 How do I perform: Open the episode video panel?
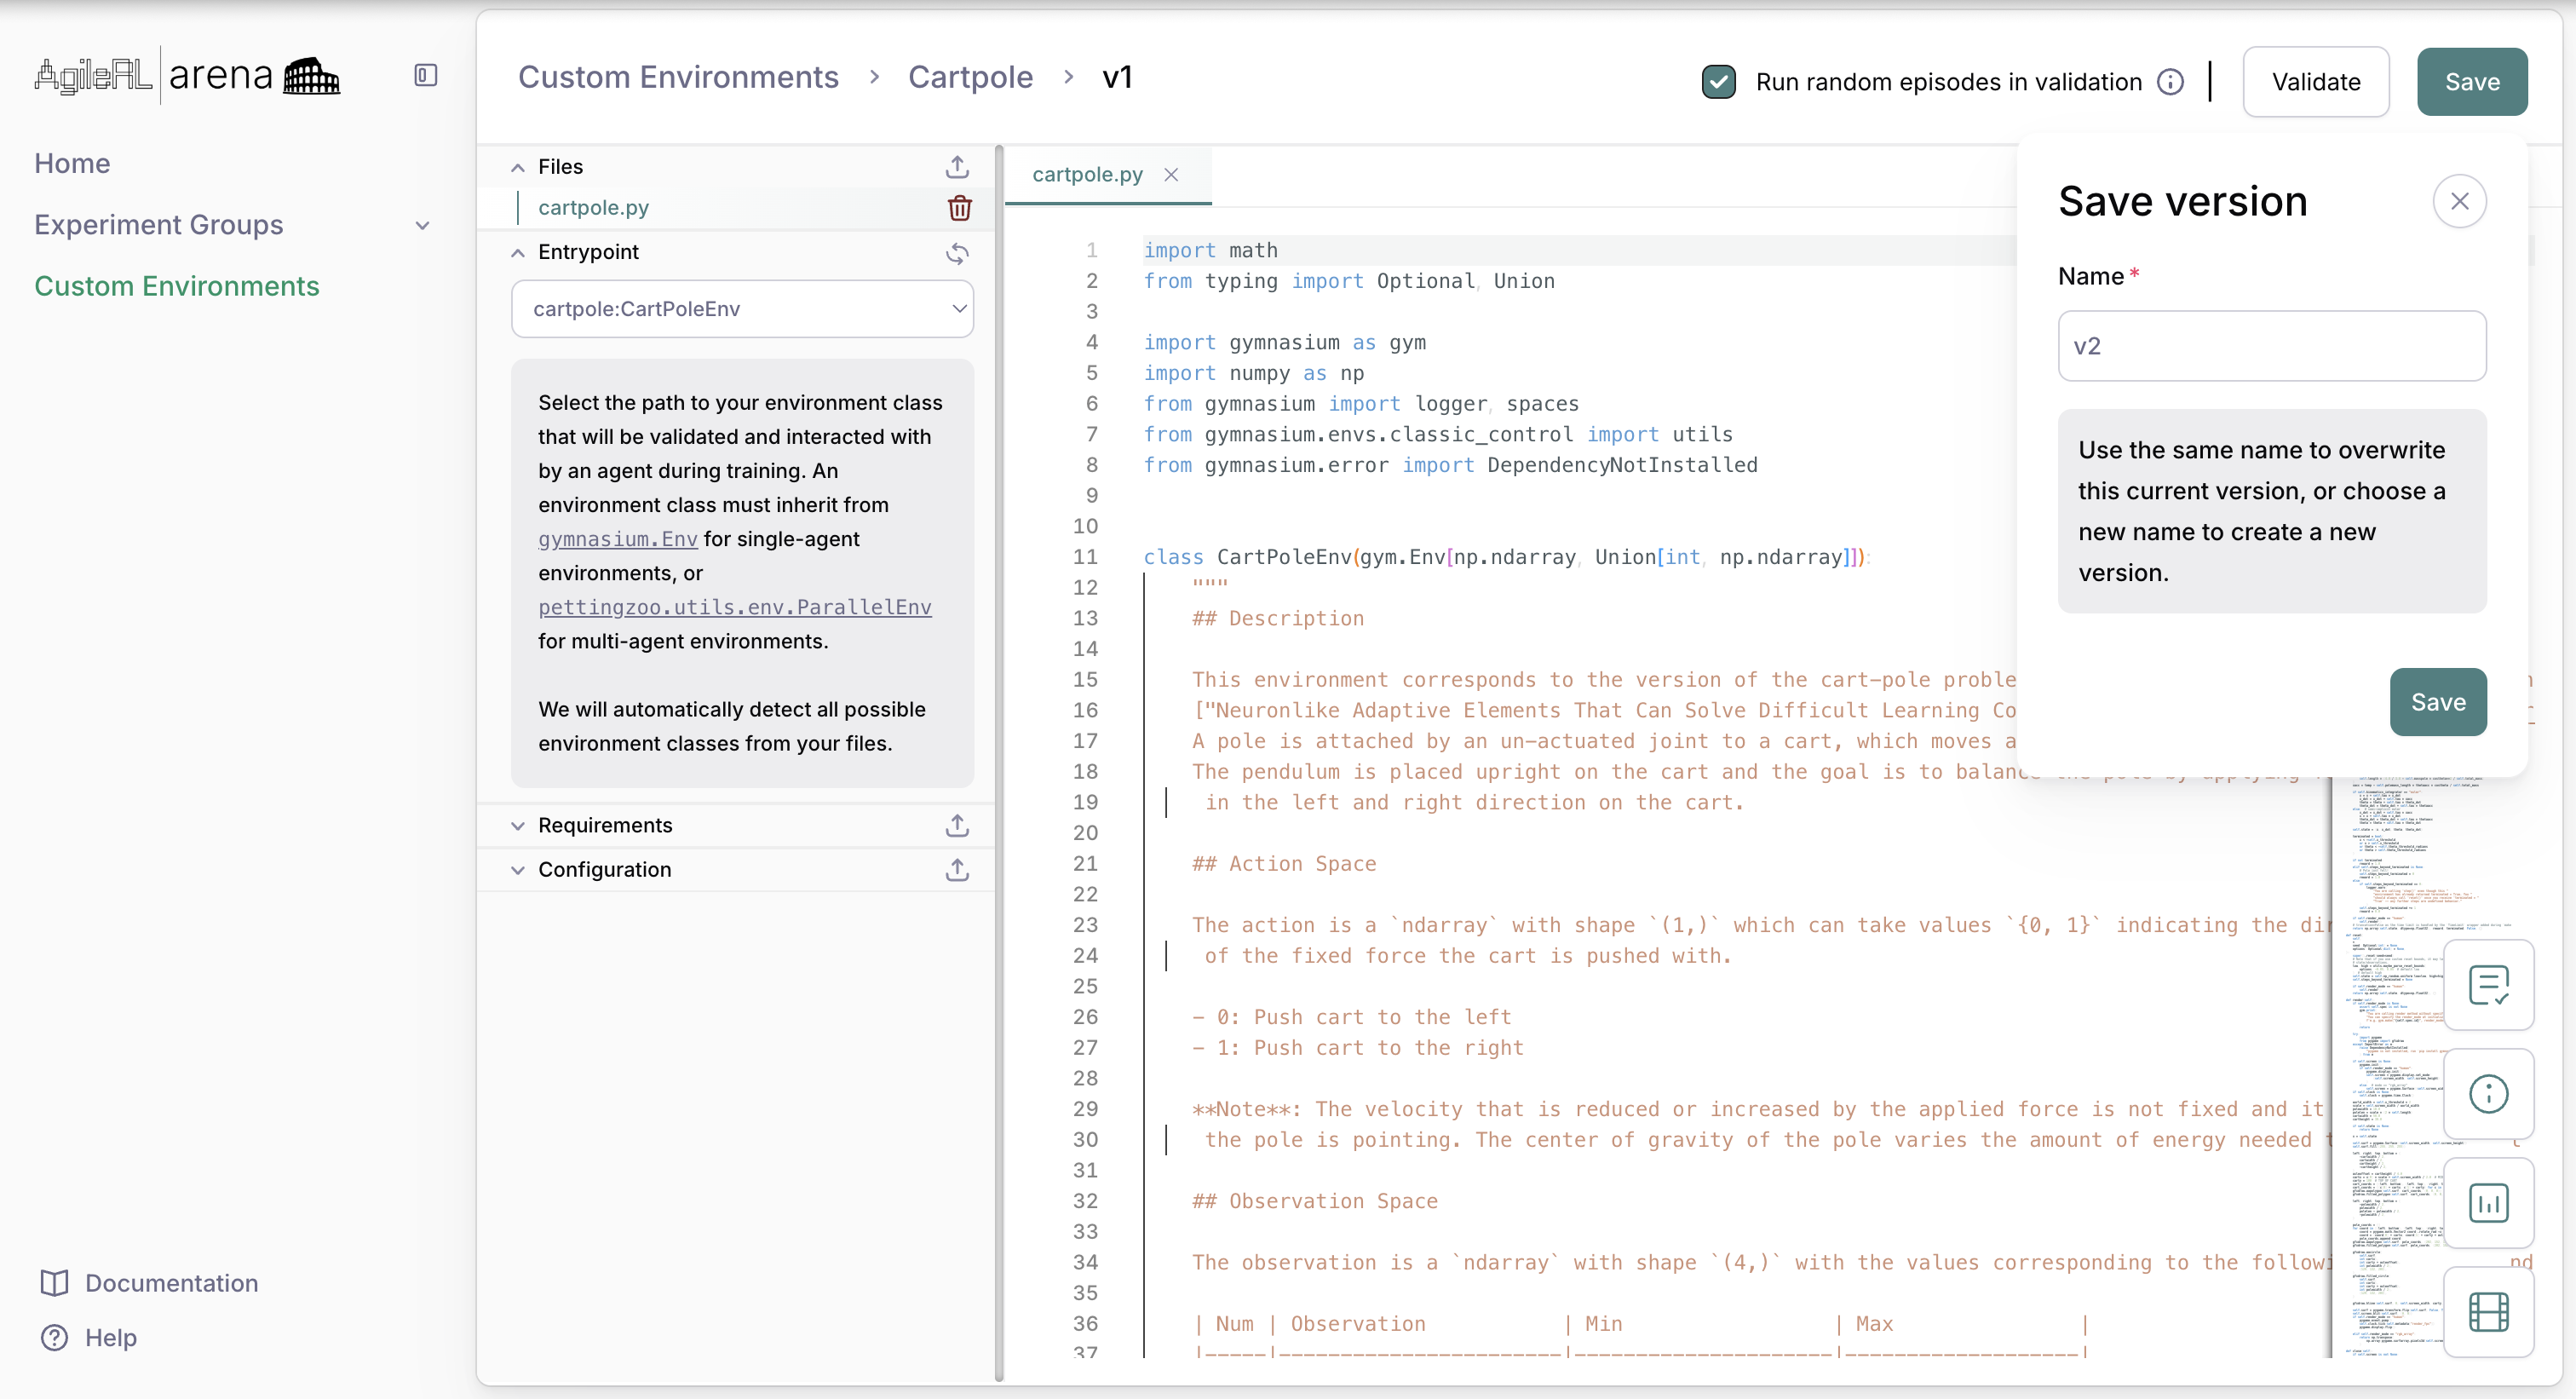2490,1312
